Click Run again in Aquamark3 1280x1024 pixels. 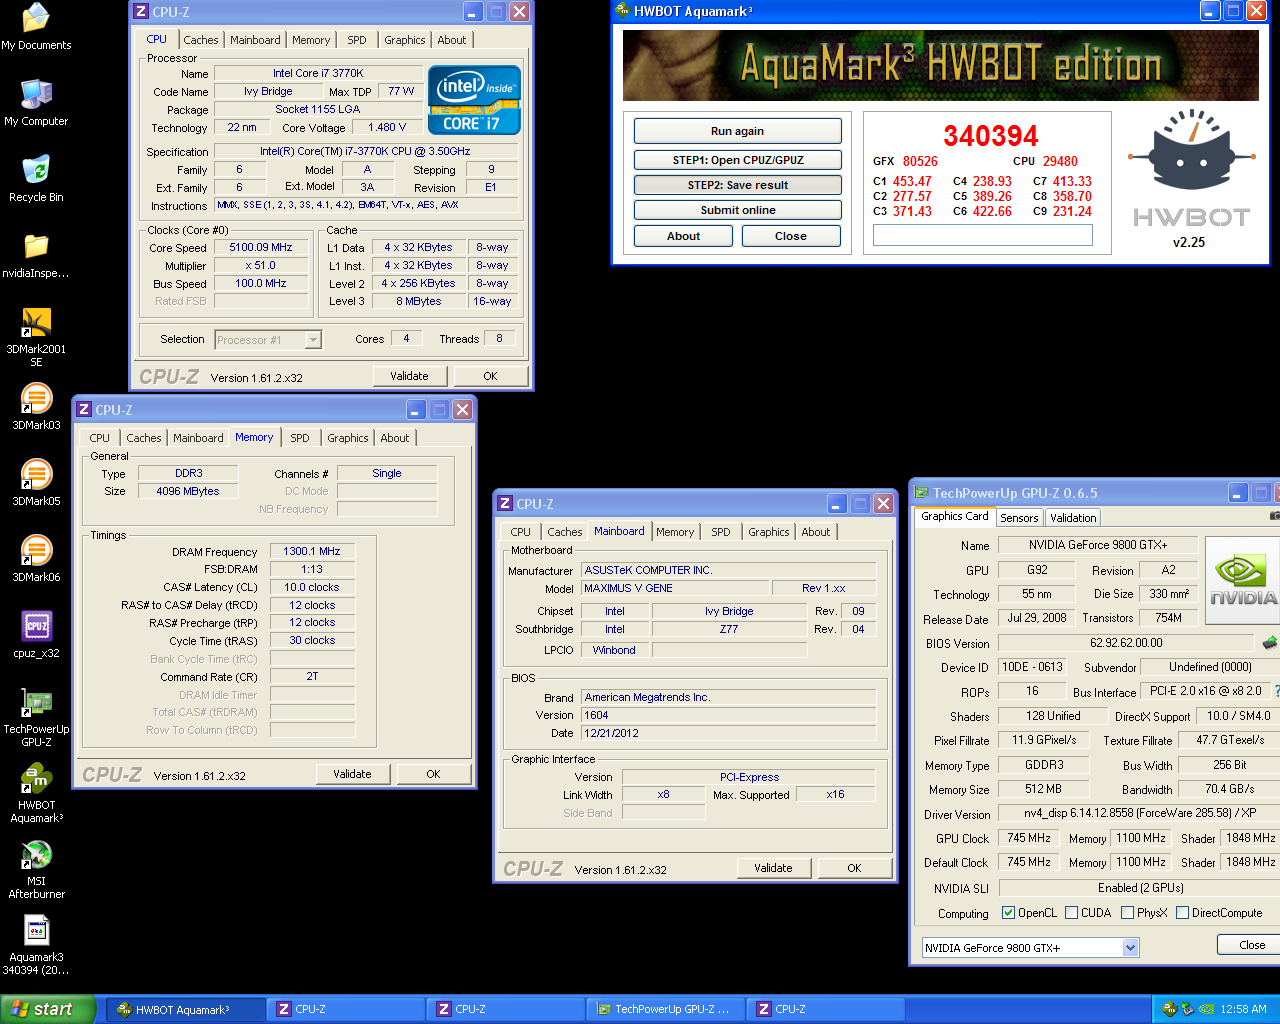click(737, 131)
